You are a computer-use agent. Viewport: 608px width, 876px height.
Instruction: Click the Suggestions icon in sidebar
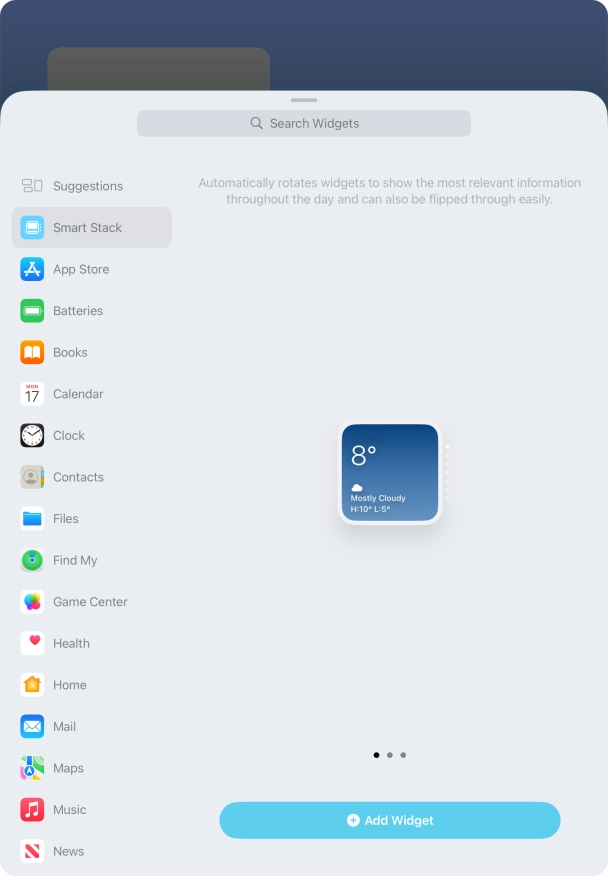pyautogui.click(x=32, y=185)
